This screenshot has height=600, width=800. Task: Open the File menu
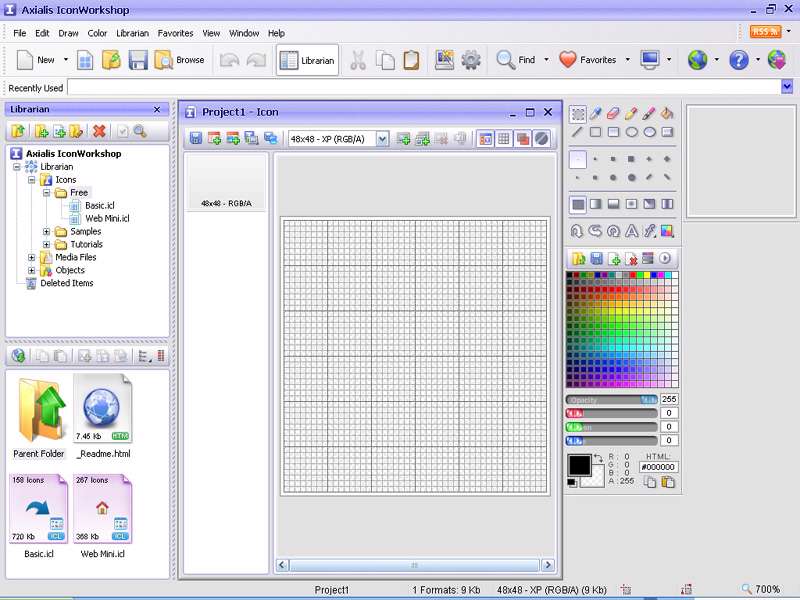[x=19, y=33]
